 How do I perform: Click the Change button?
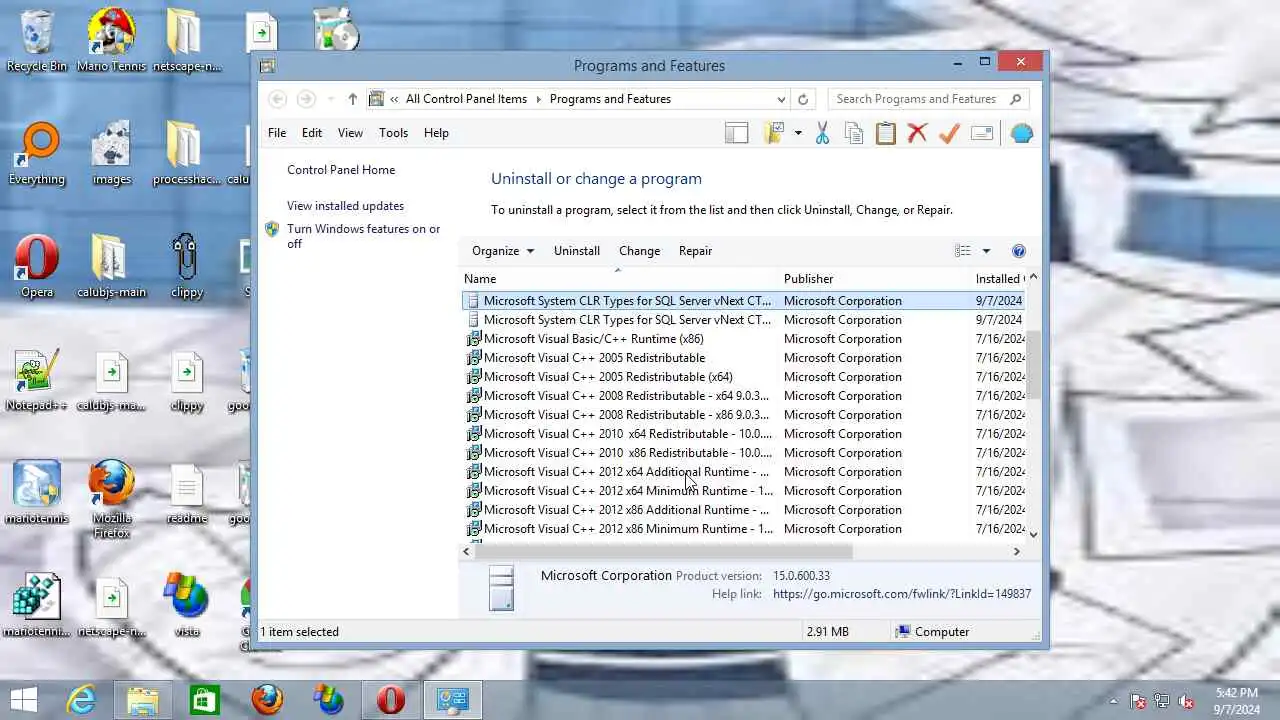[x=639, y=251]
